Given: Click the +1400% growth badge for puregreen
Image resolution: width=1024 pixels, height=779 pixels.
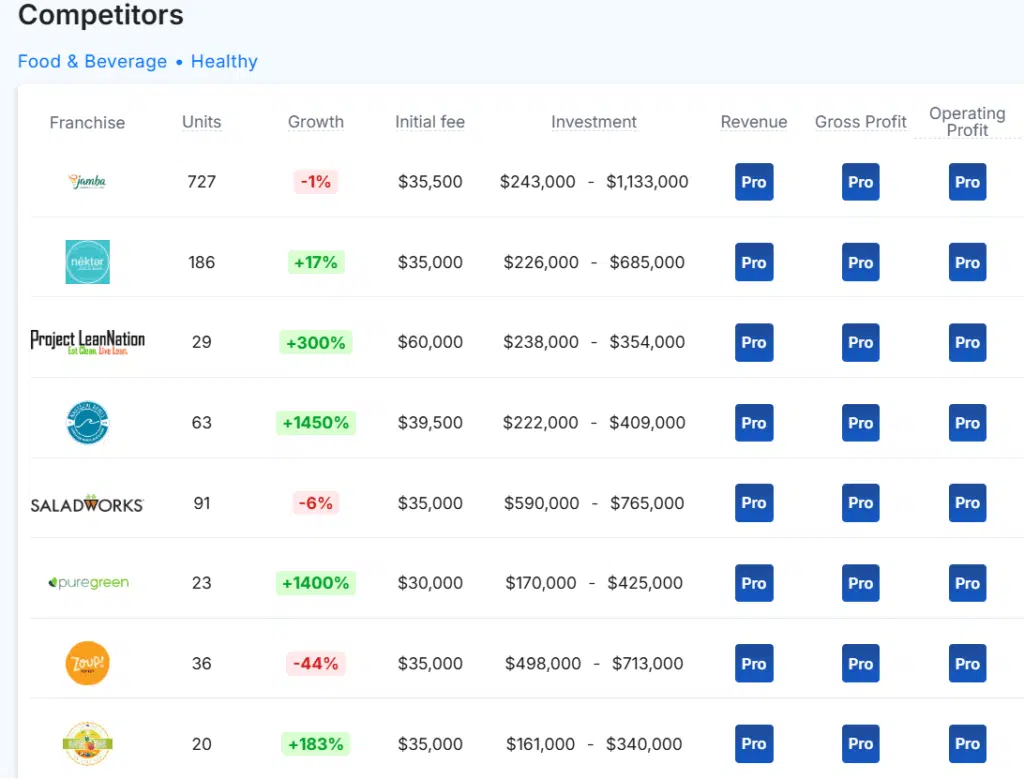Looking at the screenshot, I should coord(315,582).
